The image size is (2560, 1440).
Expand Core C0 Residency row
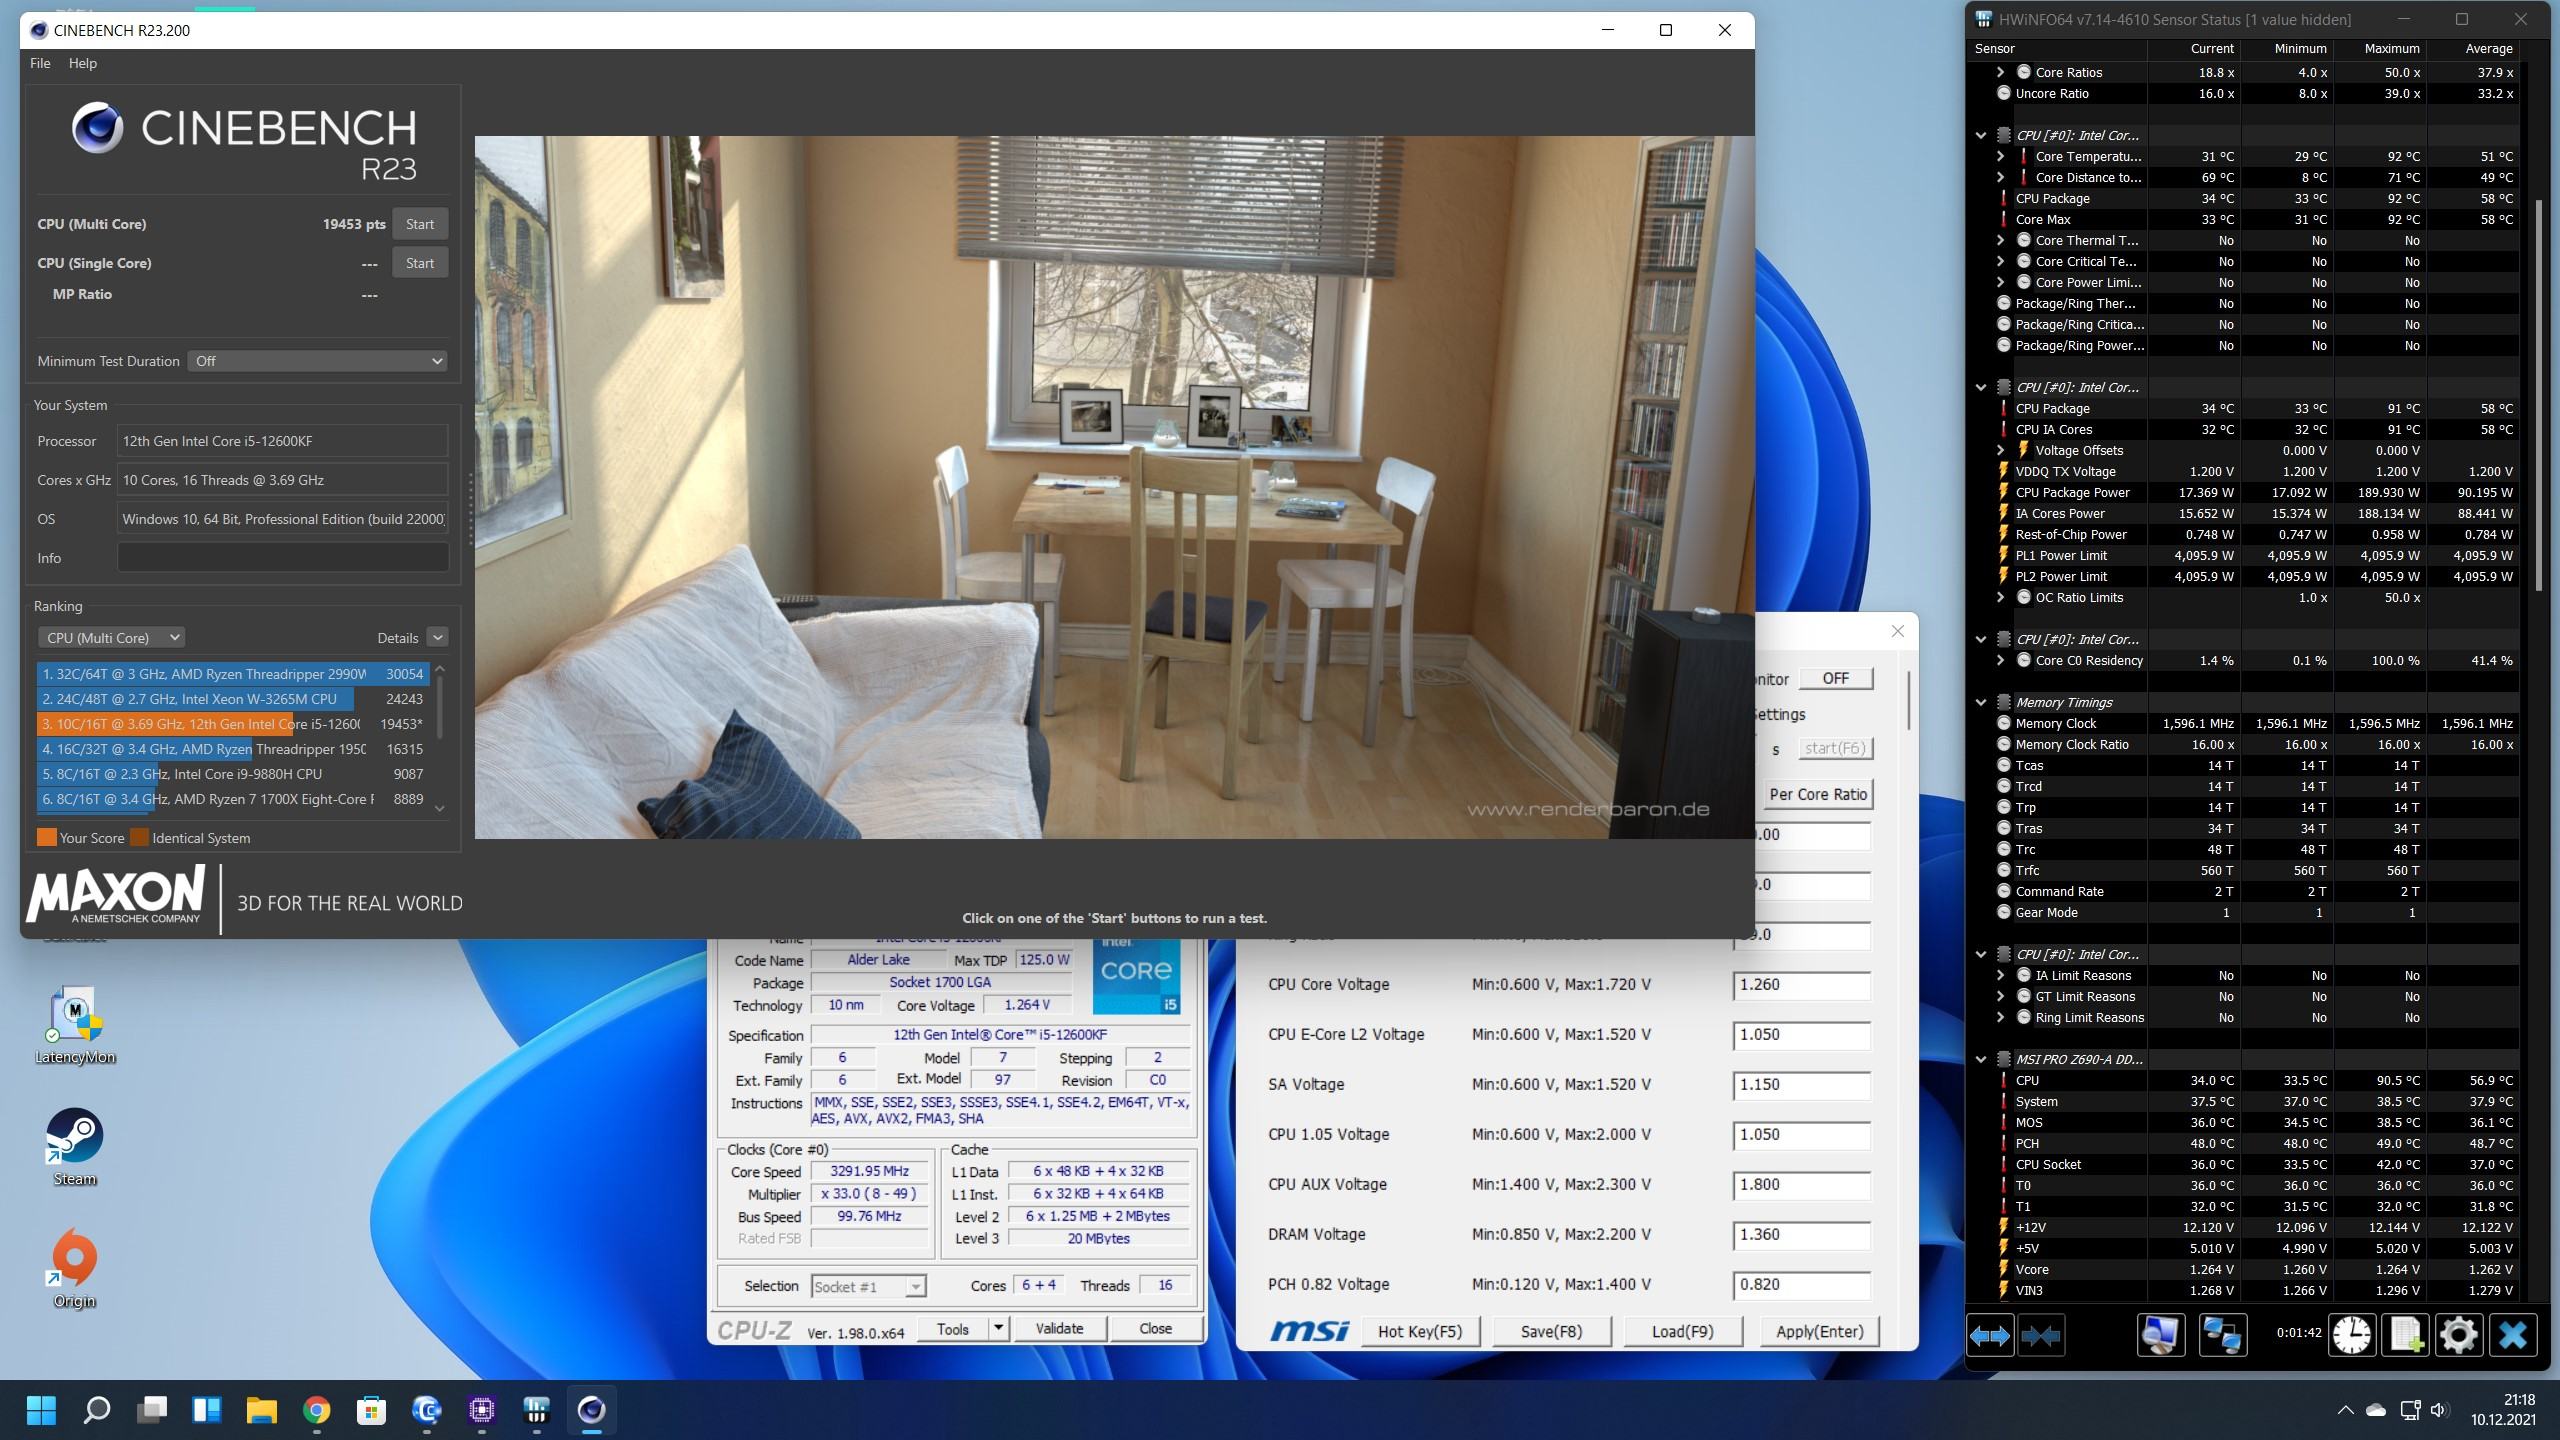[x=2000, y=661]
